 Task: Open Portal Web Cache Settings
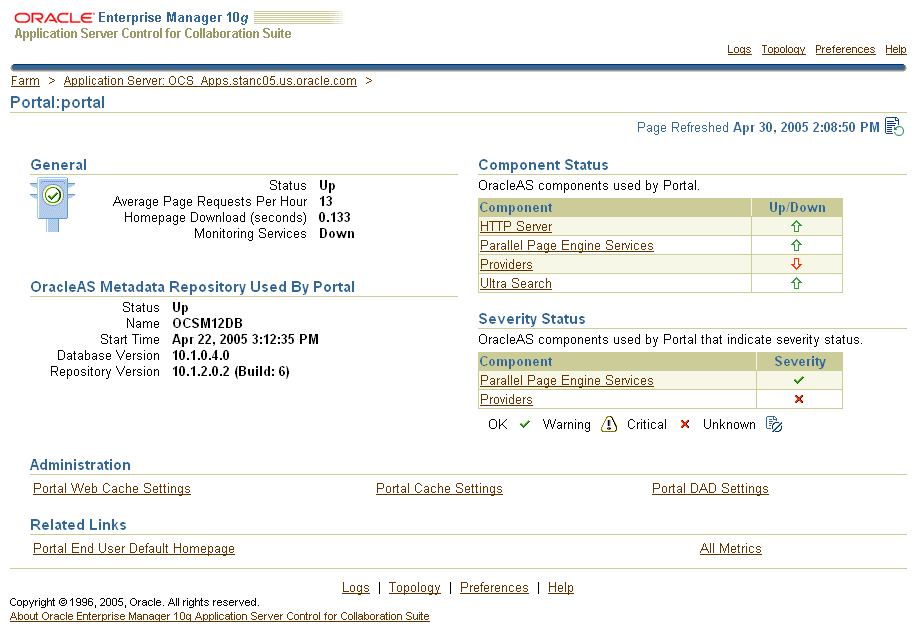111,488
